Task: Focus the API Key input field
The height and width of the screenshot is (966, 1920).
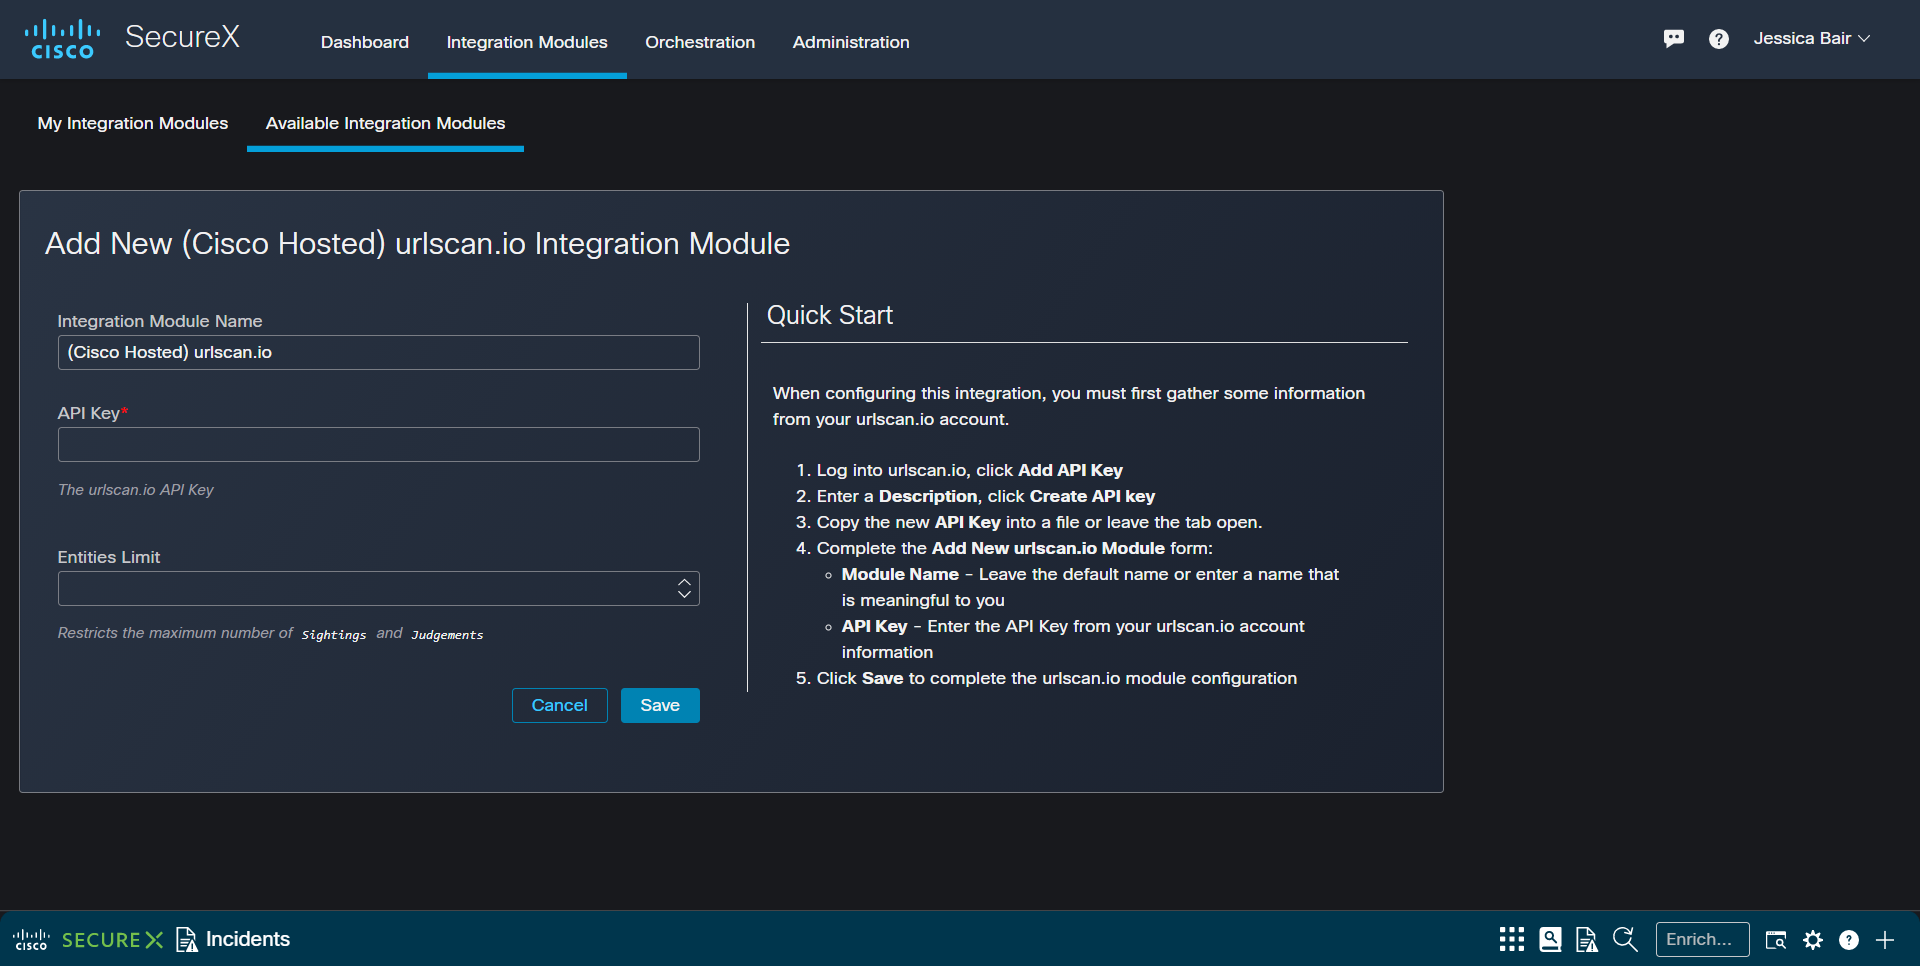Action: 378,445
